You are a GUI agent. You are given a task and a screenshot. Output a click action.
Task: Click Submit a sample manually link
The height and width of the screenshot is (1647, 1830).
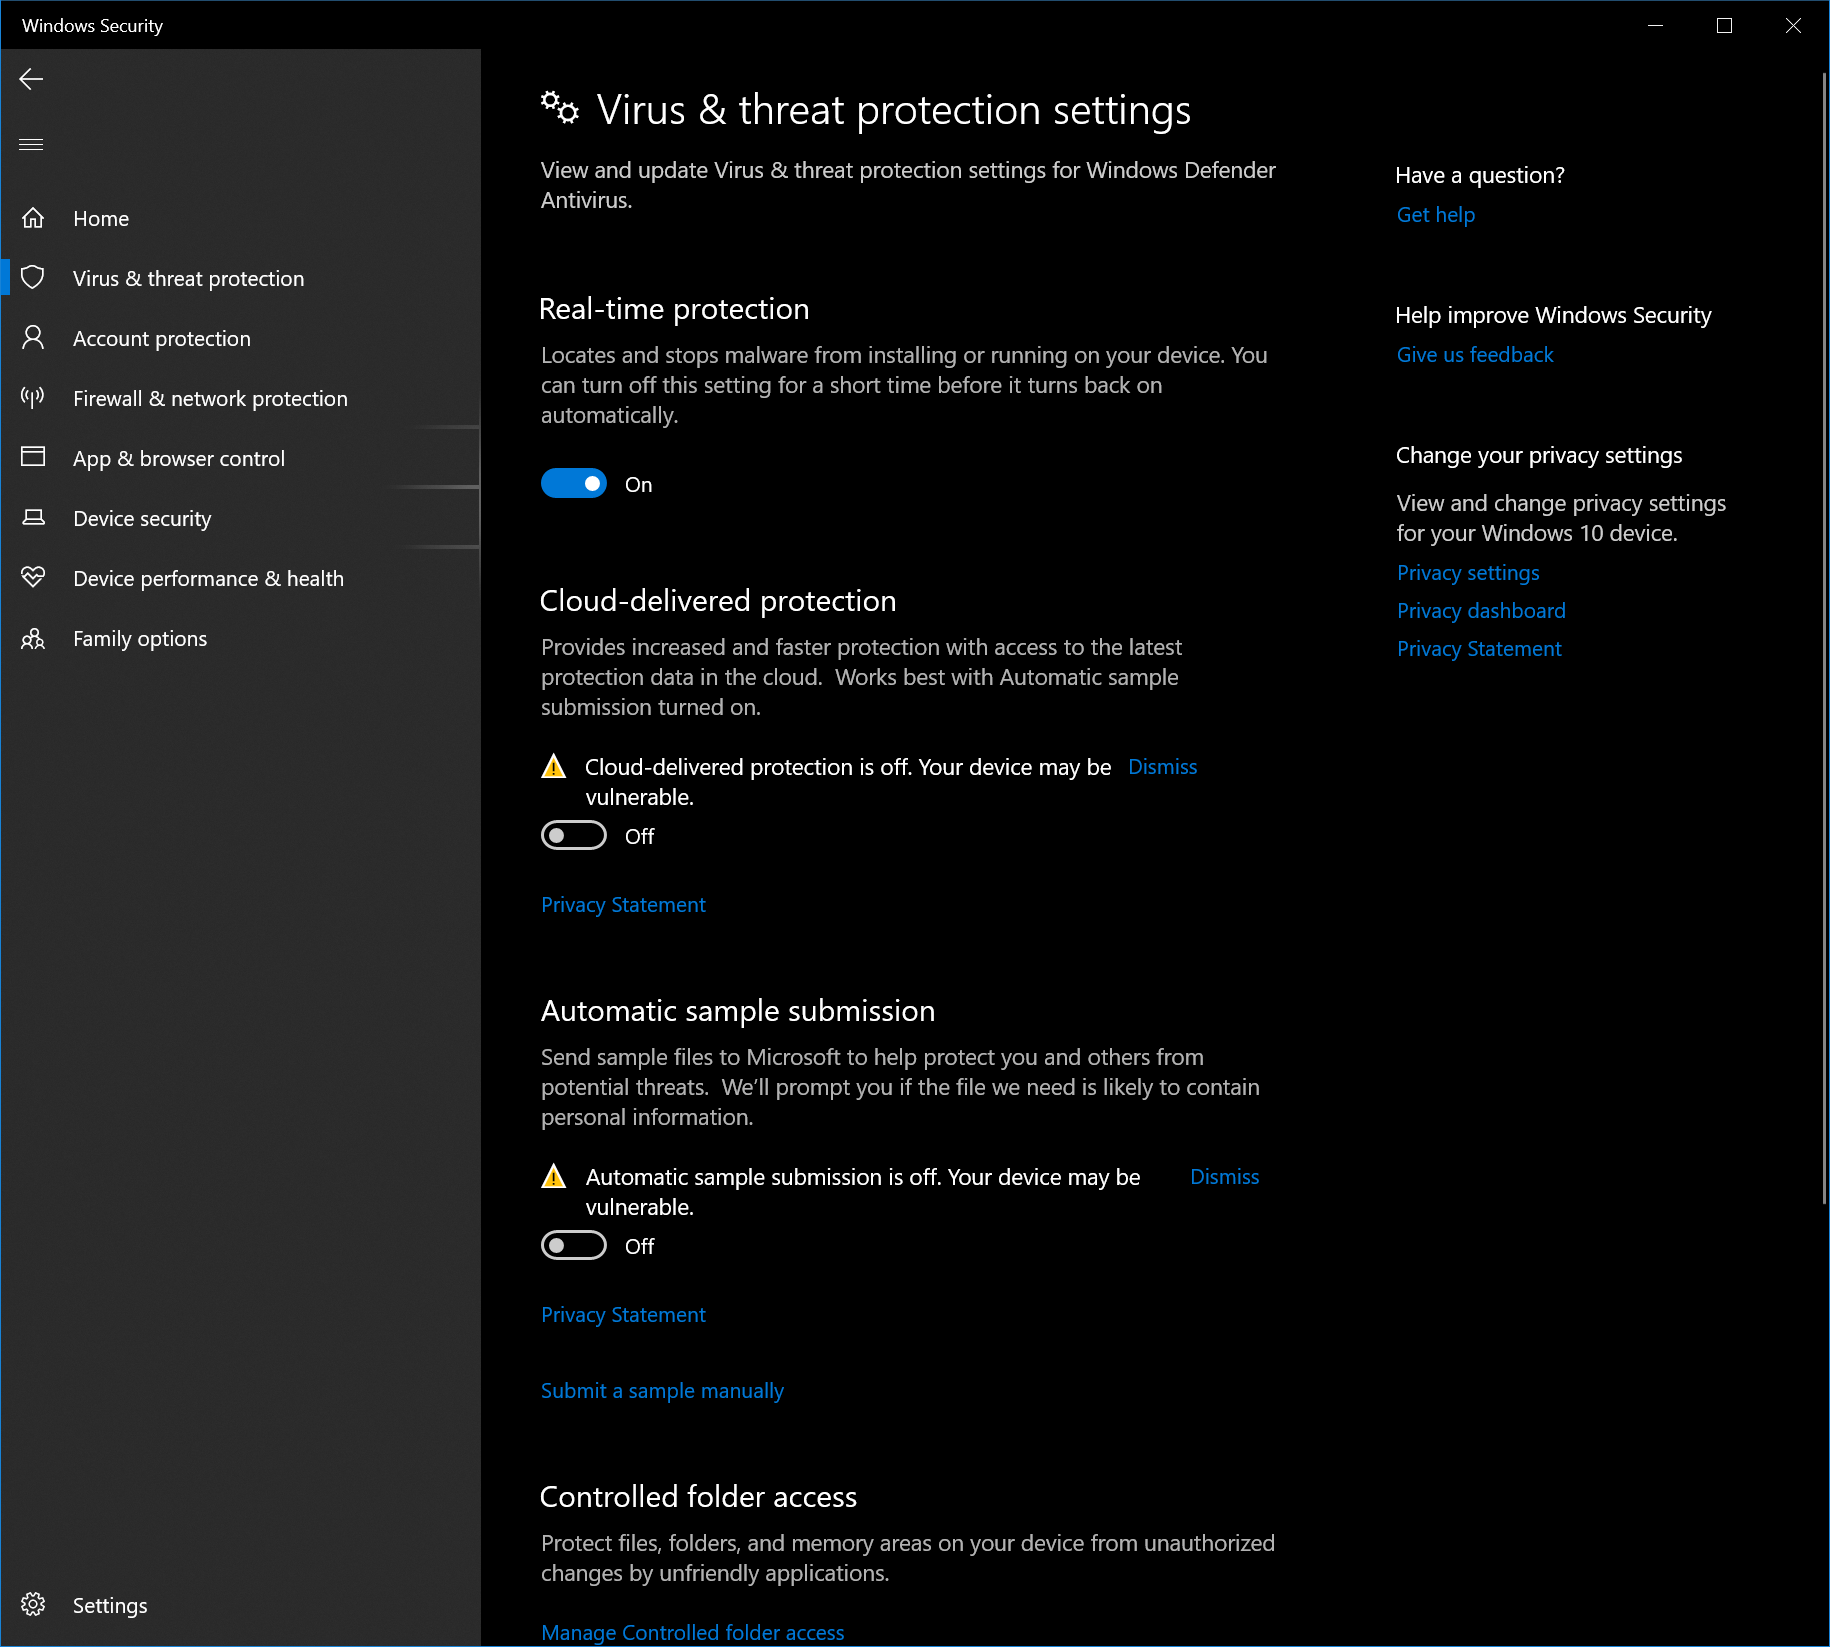662,1391
